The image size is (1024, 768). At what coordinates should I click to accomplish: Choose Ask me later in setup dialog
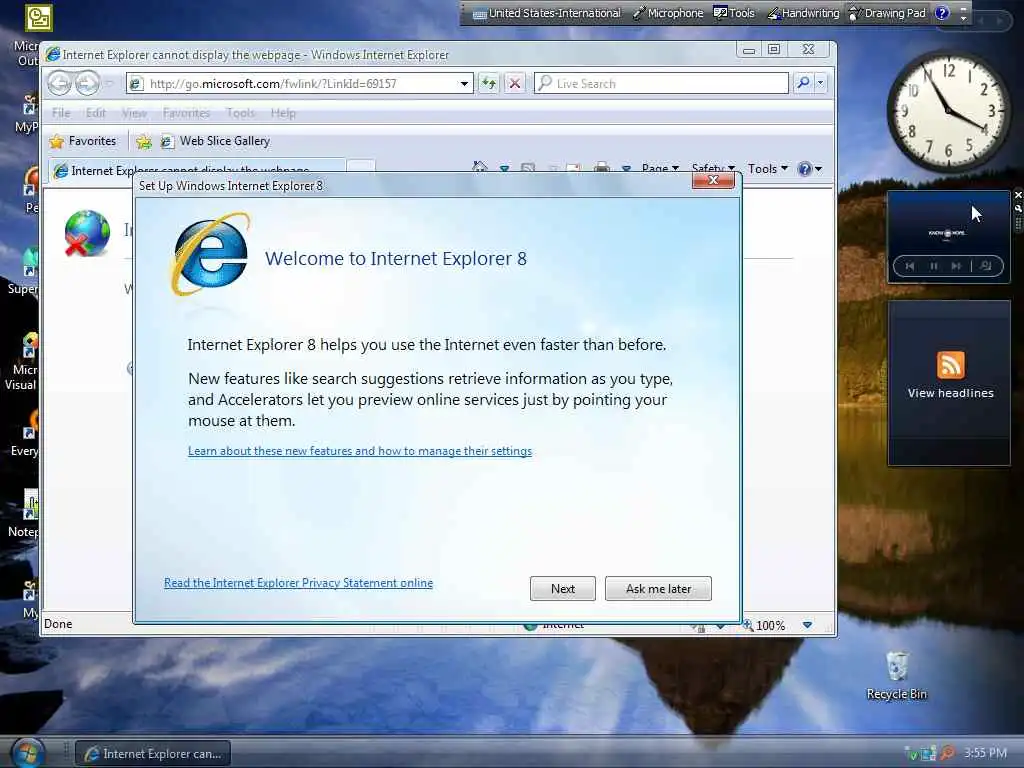(658, 588)
